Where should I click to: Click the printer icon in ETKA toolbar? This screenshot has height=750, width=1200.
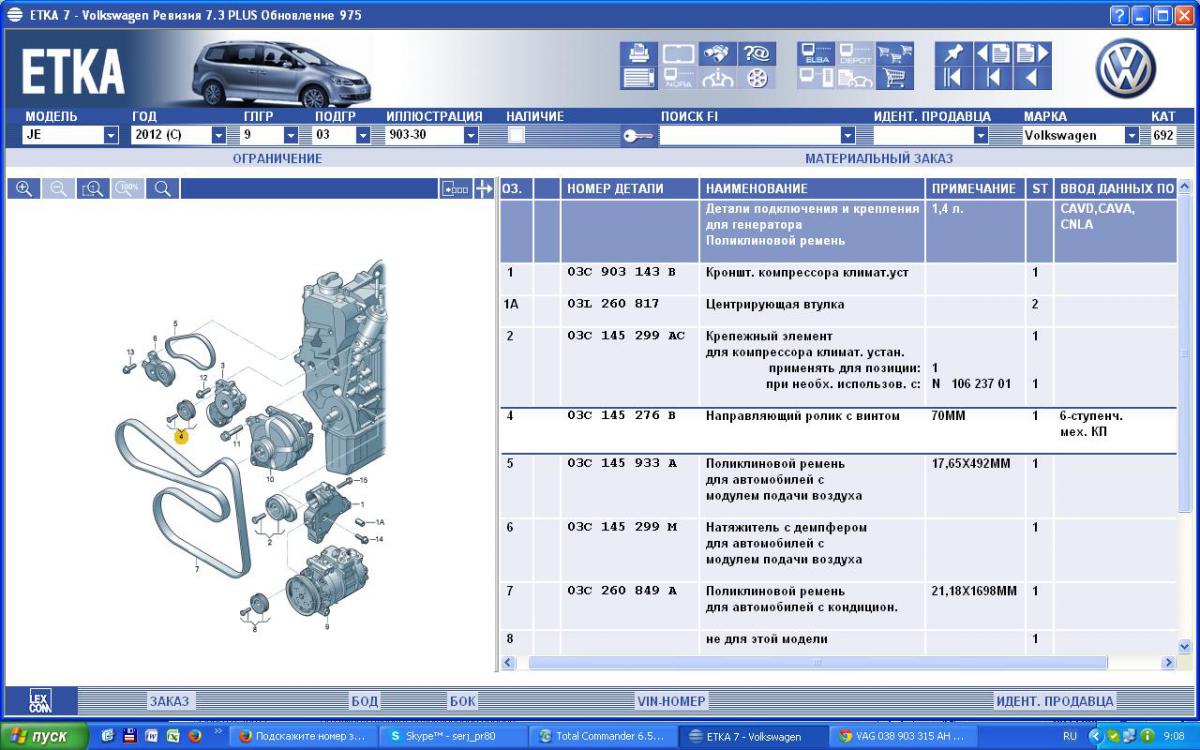pyautogui.click(x=638, y=54)
